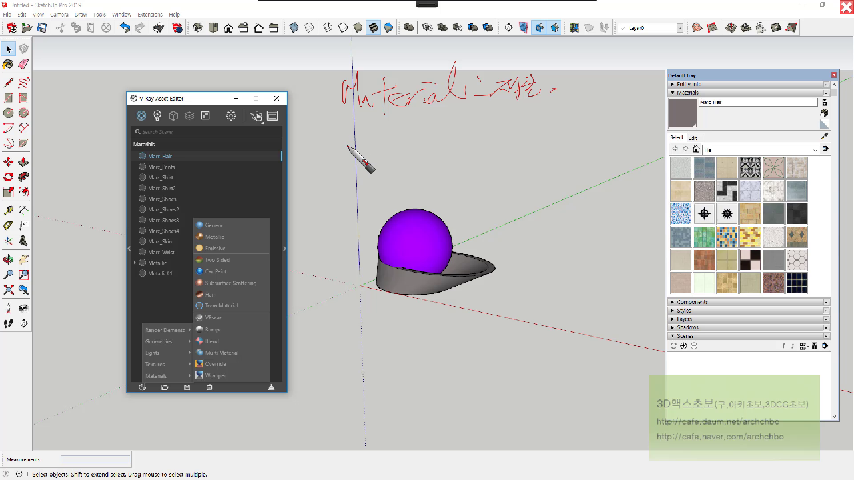This screenshot has width=854, height=480.
Task: Click the Undo arrow in top toolbar
Action: (x=125, y=27)
